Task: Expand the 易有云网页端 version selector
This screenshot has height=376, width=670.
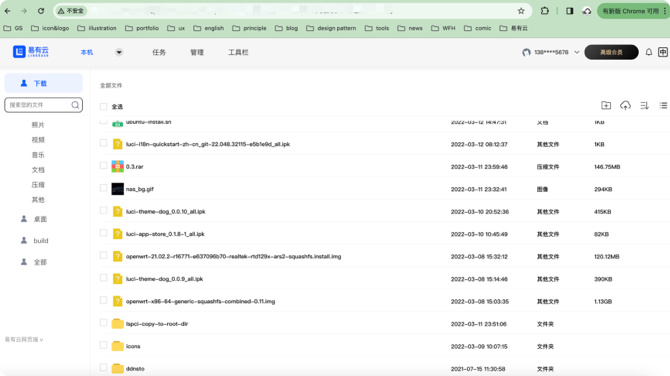Action: pos(24,340)
